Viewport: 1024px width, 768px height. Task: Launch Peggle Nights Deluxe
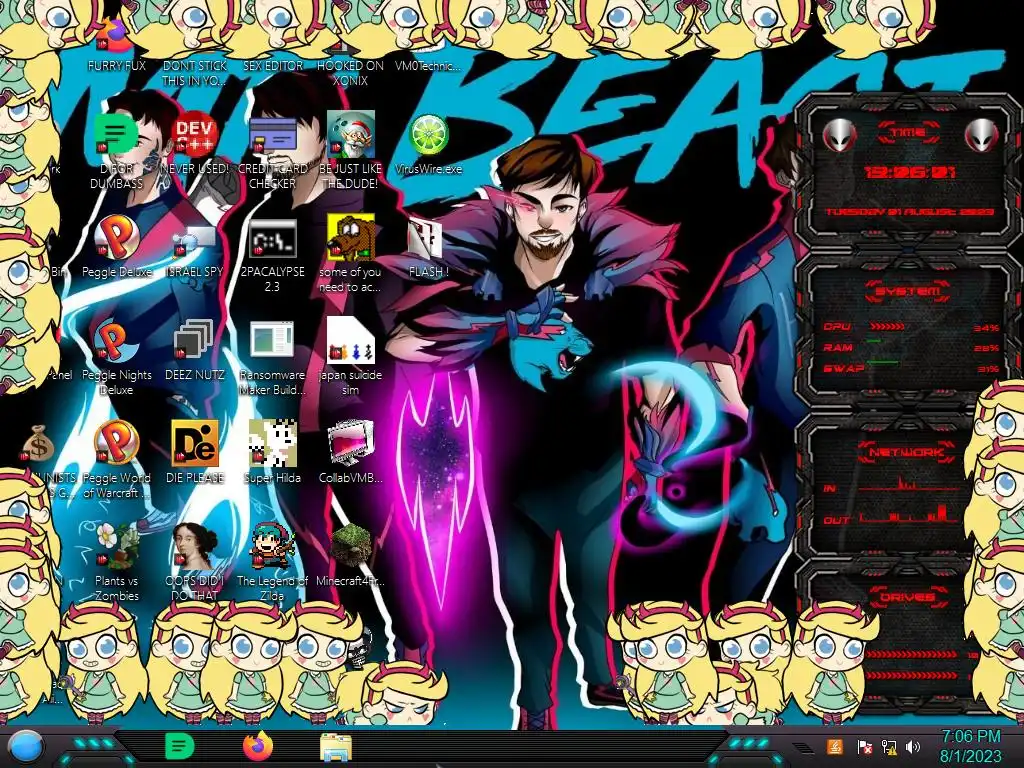coord(116,340)
